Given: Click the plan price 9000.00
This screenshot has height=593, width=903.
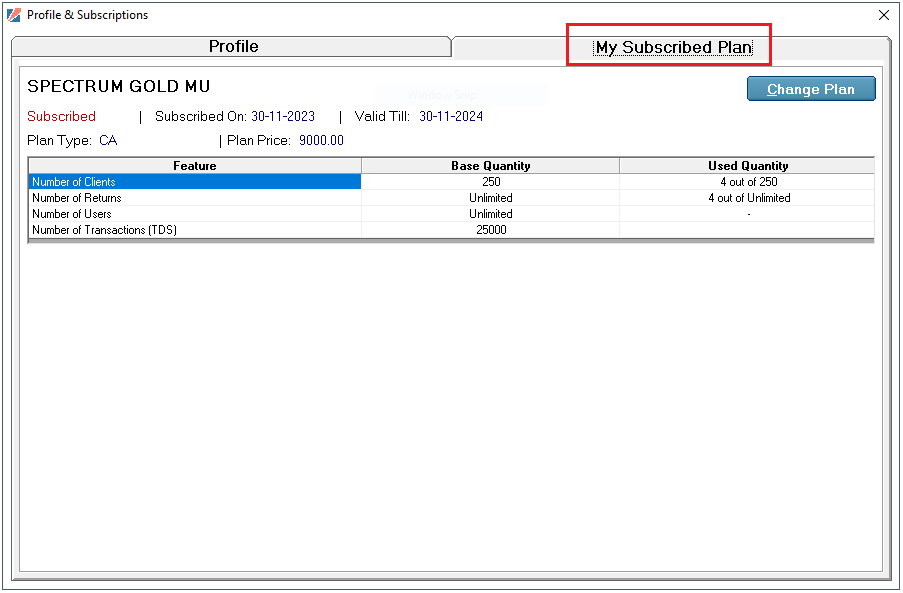Looking at the screenshot, I should click(x=321, y=140).
